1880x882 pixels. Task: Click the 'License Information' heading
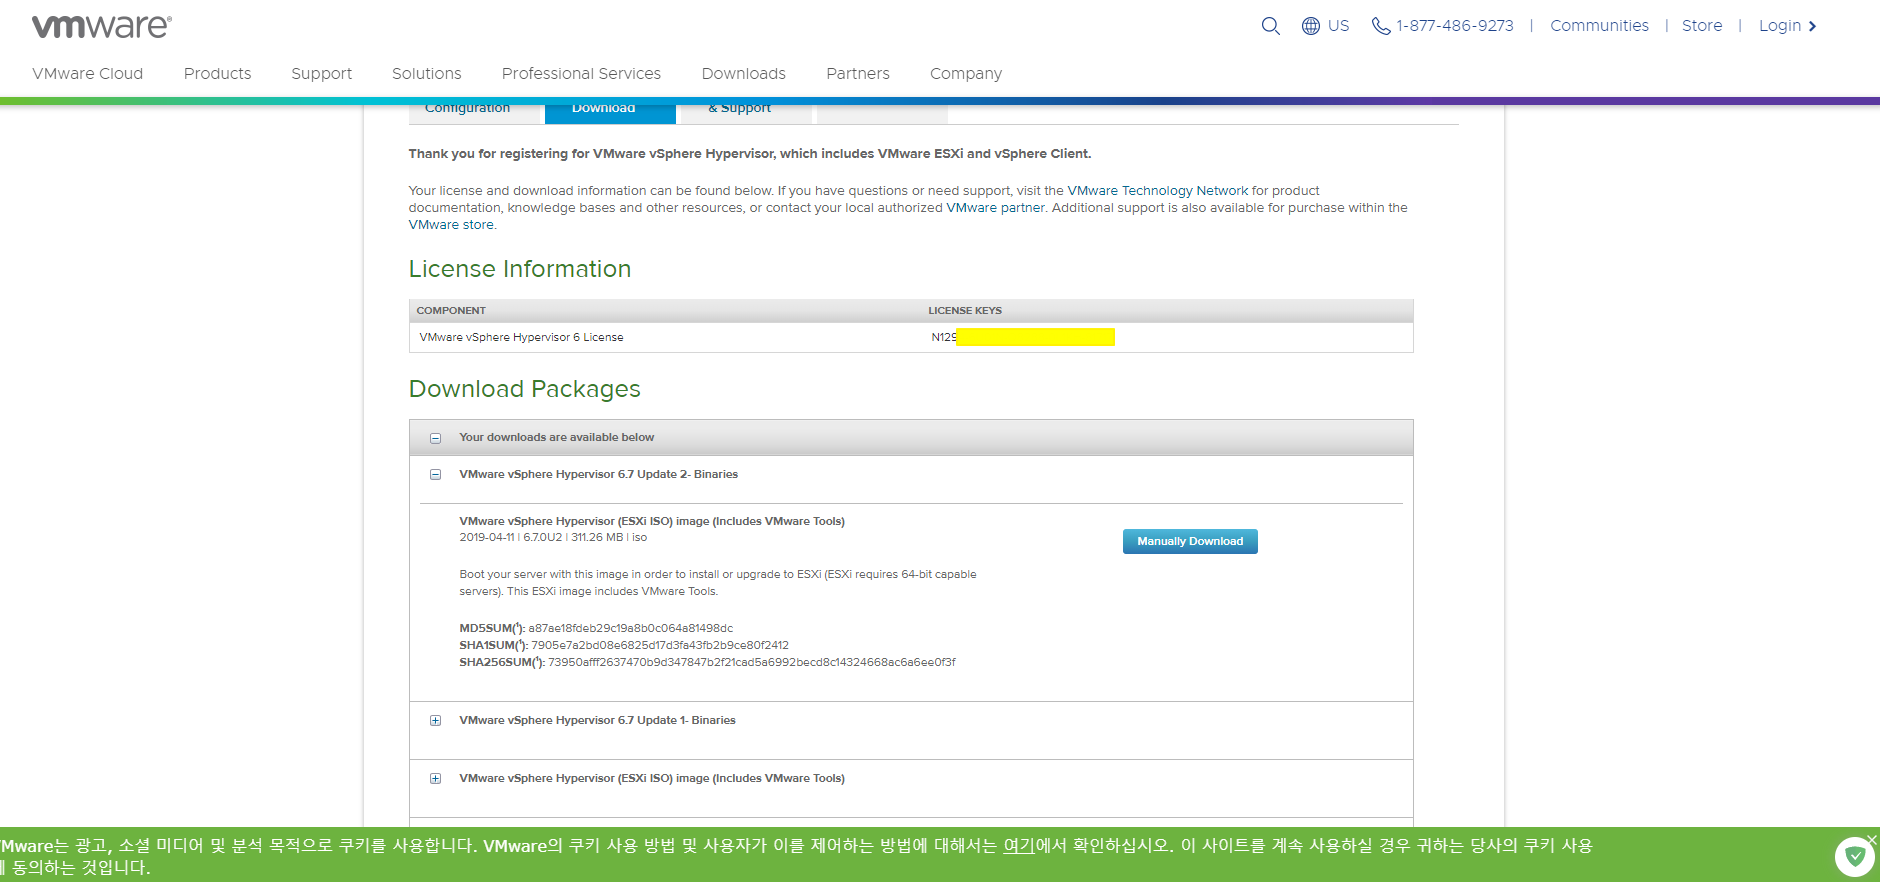pos(520,269)
